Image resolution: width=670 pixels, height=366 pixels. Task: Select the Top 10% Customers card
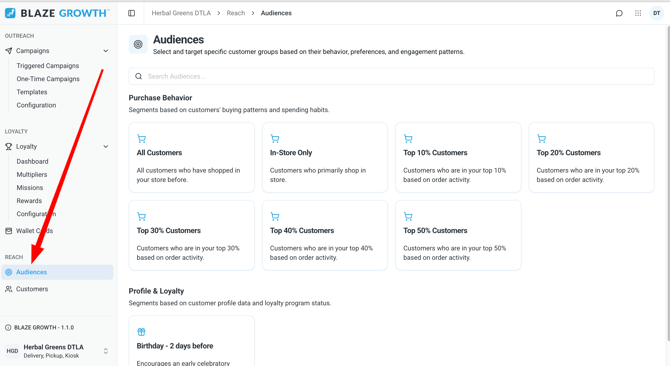point(458,158)
